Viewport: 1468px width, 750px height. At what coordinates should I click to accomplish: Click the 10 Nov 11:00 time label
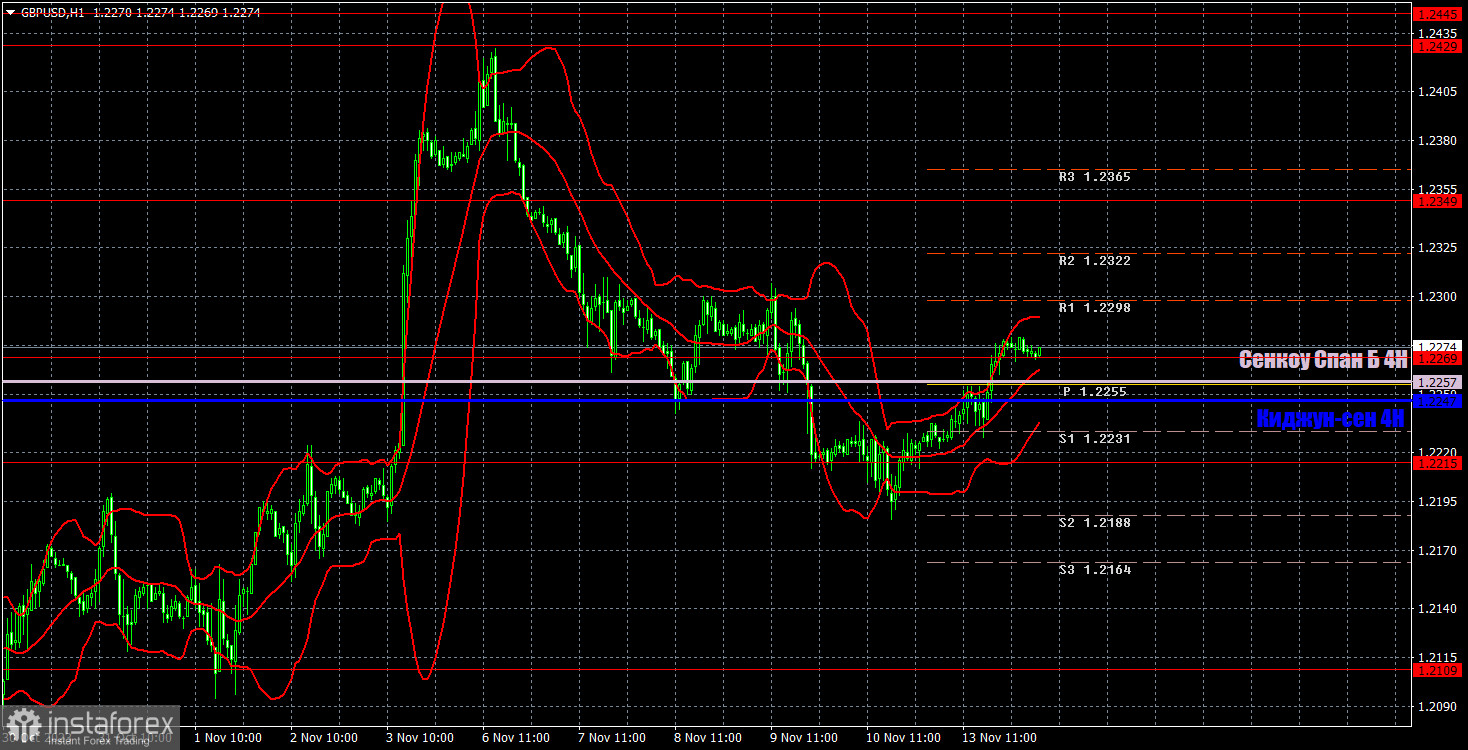coord(902,738)
